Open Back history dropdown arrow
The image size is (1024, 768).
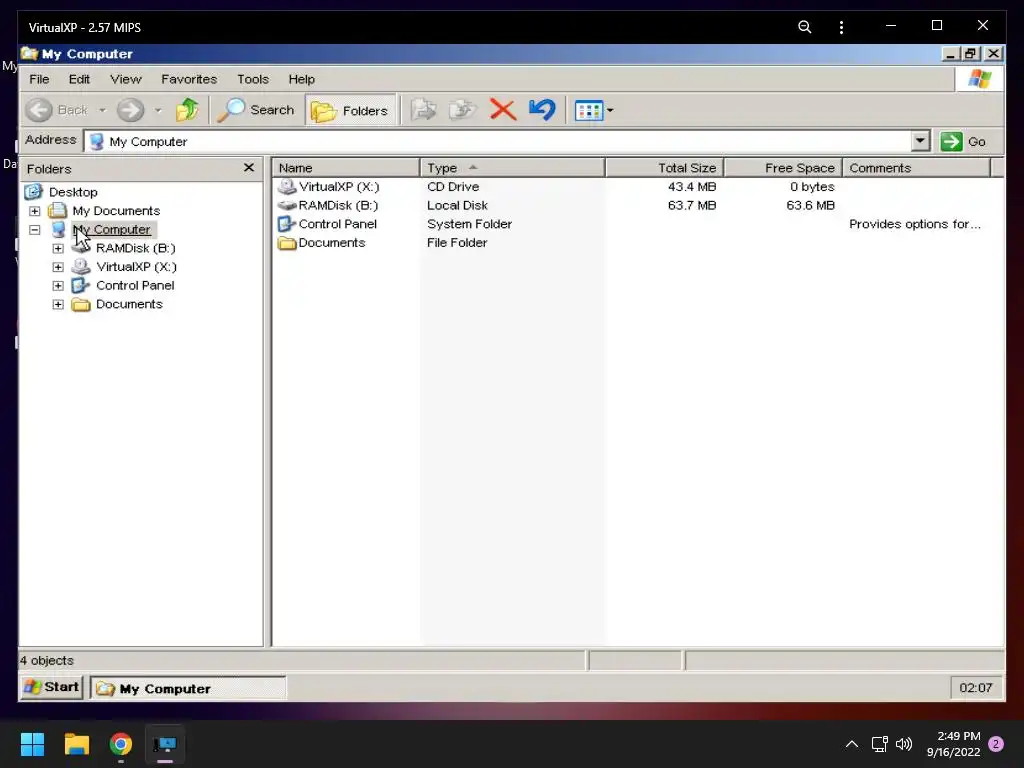[103, 110]
